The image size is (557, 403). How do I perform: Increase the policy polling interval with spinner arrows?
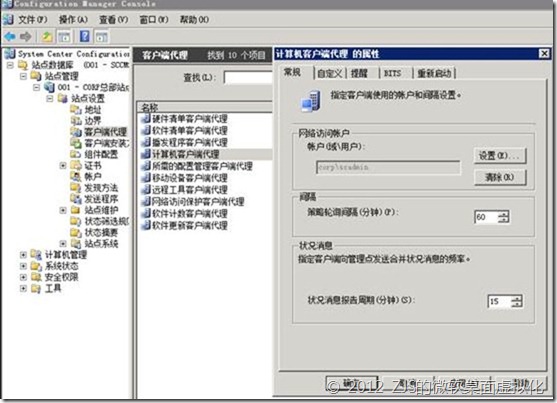[x=503, y=214]
